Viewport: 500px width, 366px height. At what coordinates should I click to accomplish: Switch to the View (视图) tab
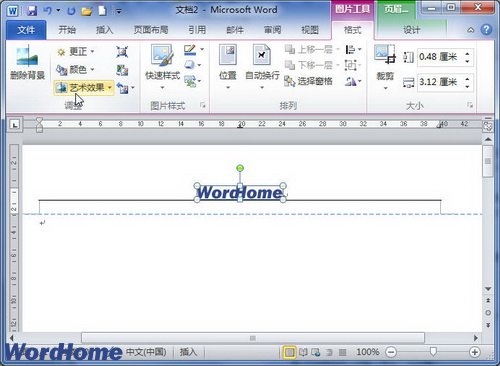(310, 30)
